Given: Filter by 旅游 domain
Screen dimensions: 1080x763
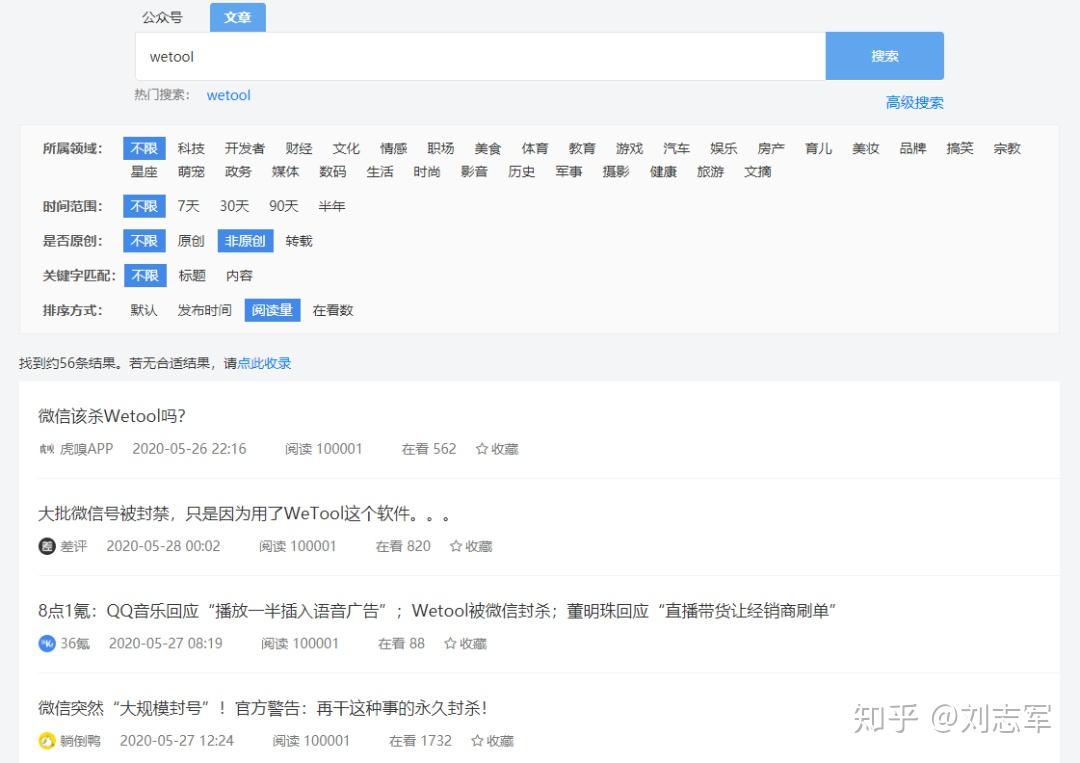Looking at the screenshot, I should click(709, 171).
